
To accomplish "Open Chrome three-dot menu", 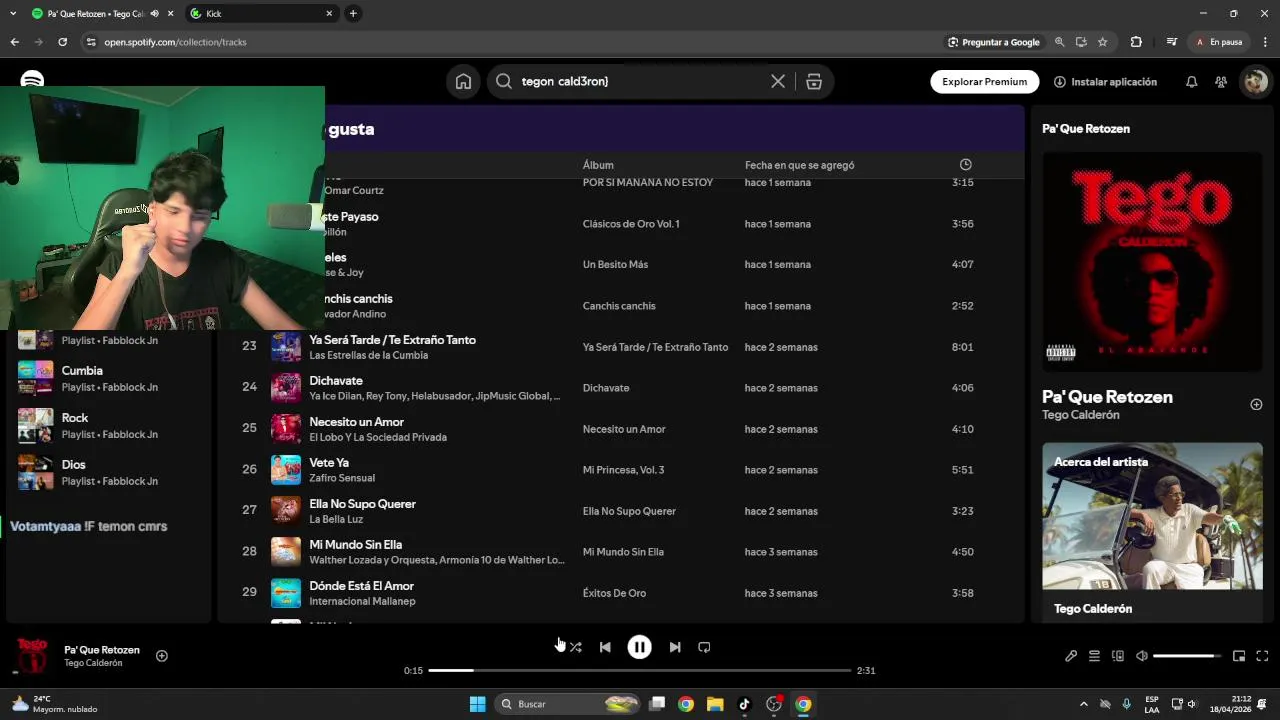I will coord(1265,42).
